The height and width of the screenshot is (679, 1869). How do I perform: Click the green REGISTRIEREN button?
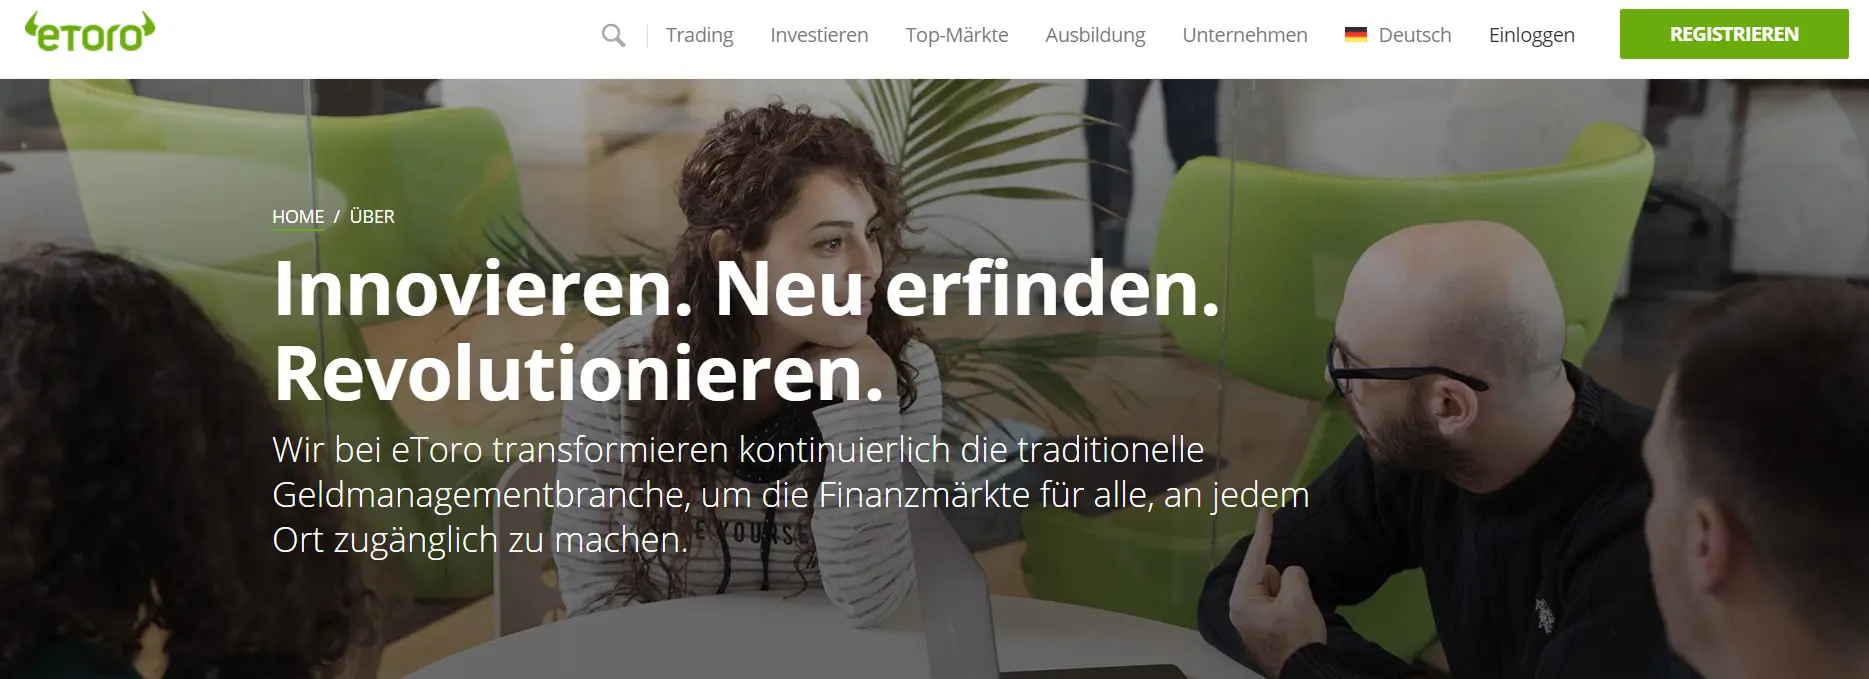(1734, 34)
